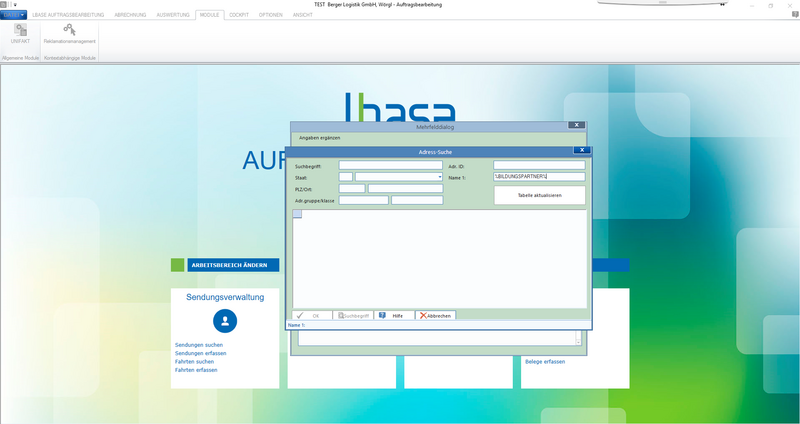
Task: Click the Ort city field
Action: 406,189
